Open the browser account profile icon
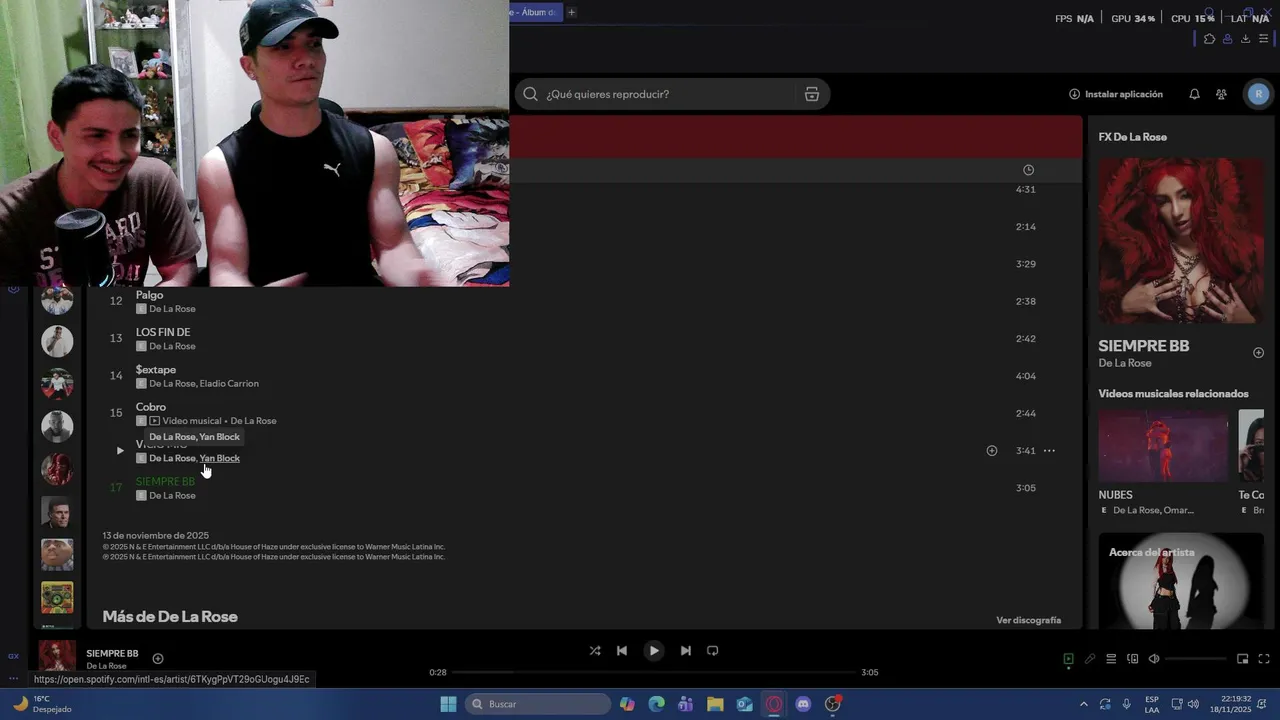1280x720 pixels. click(x=1227, y=39)
